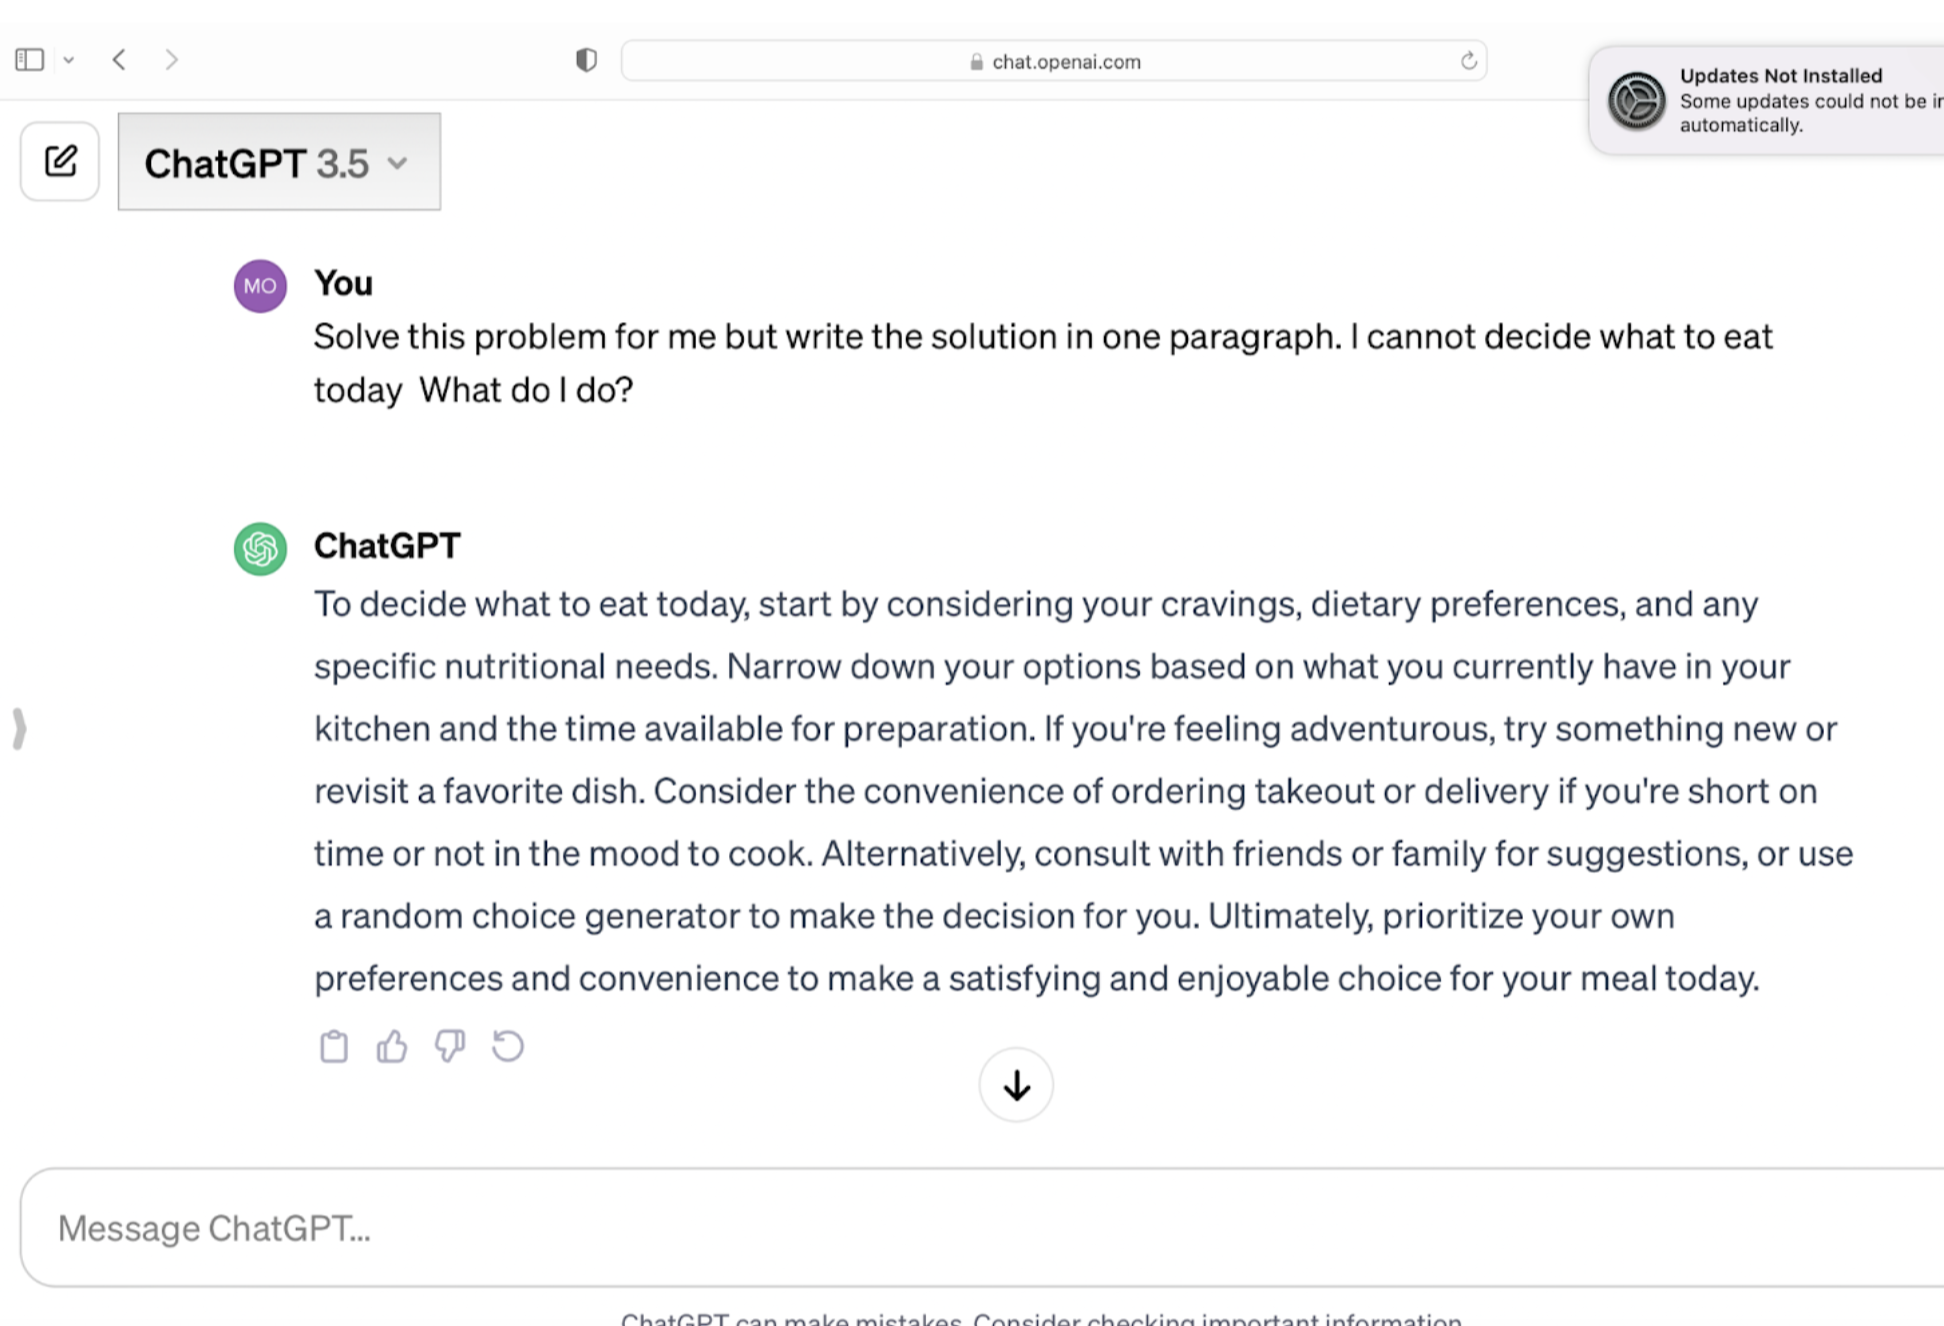The height and width of the screenshot is (1326, 1944).
Task: Click the scroll-to-bottom arrow button
Action: point(1016,1085)
